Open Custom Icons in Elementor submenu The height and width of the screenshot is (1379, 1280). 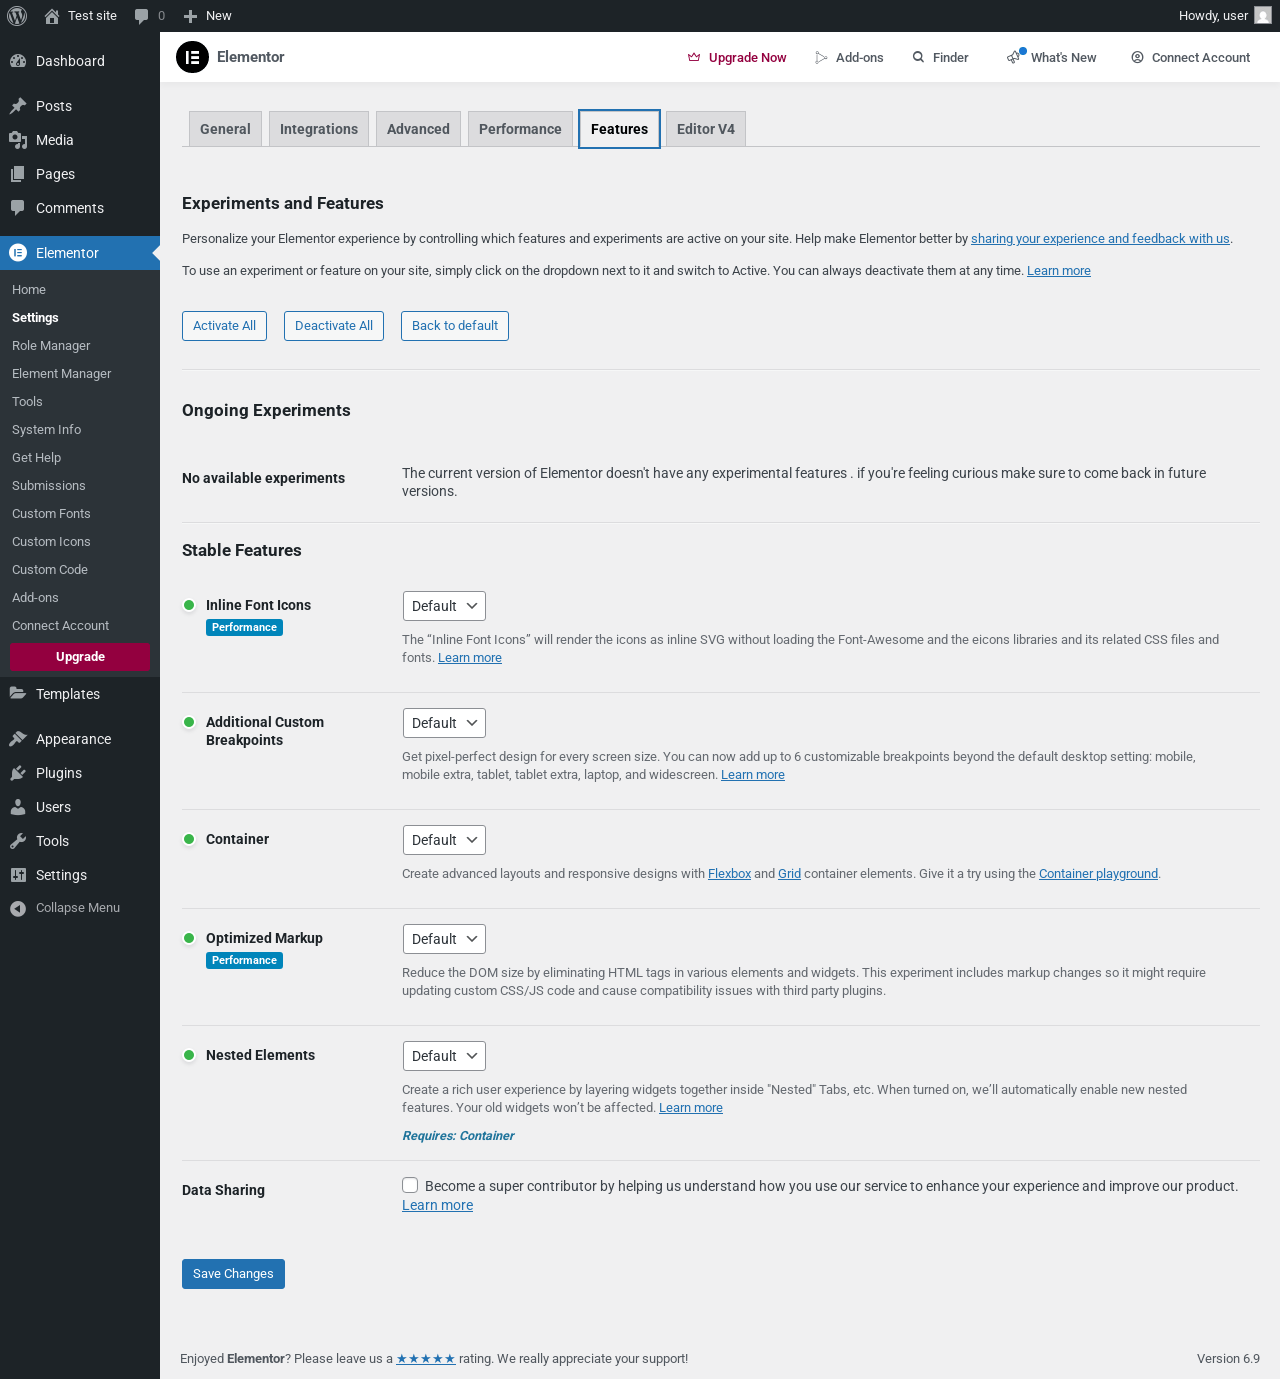[51, 542]
